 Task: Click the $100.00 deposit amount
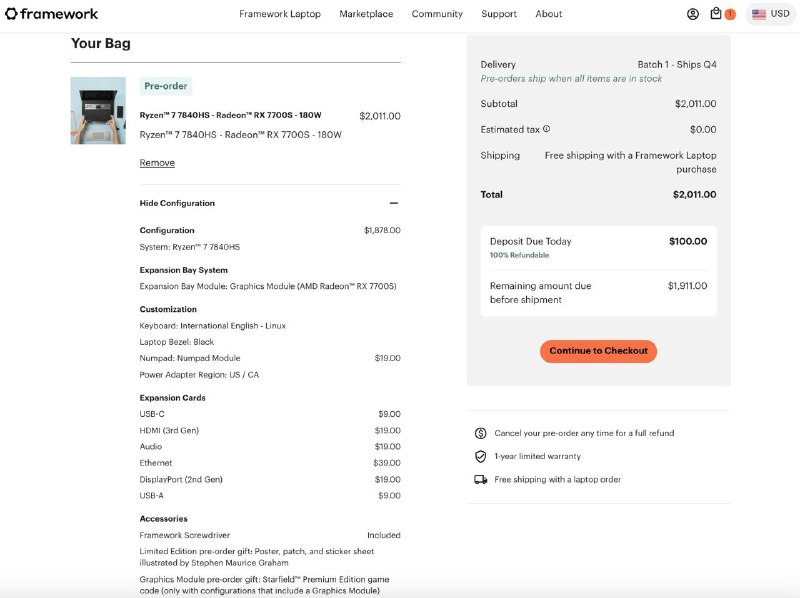(688, 241)
